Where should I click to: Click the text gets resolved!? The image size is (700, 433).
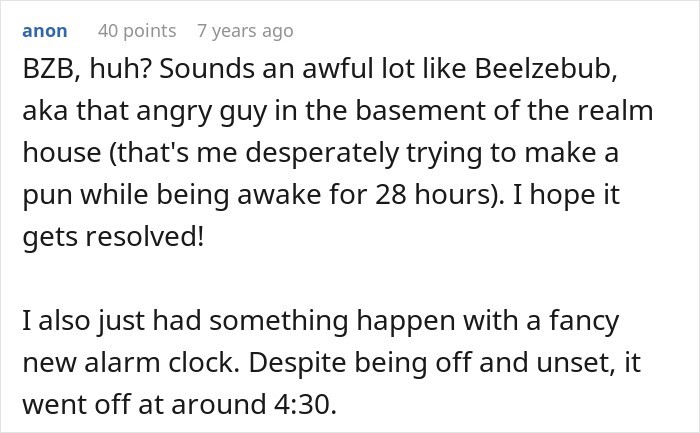click(113, 237)
